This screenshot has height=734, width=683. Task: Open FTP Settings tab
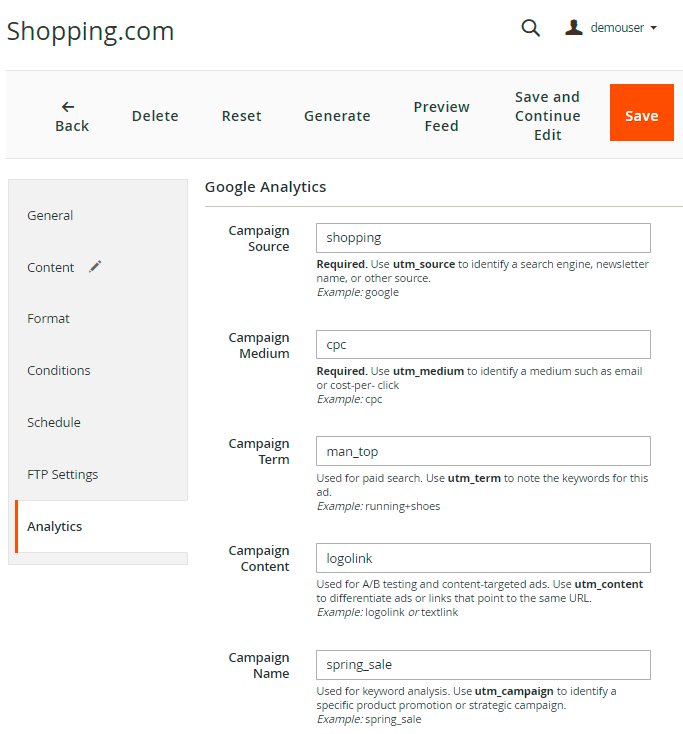click(62, 474)
